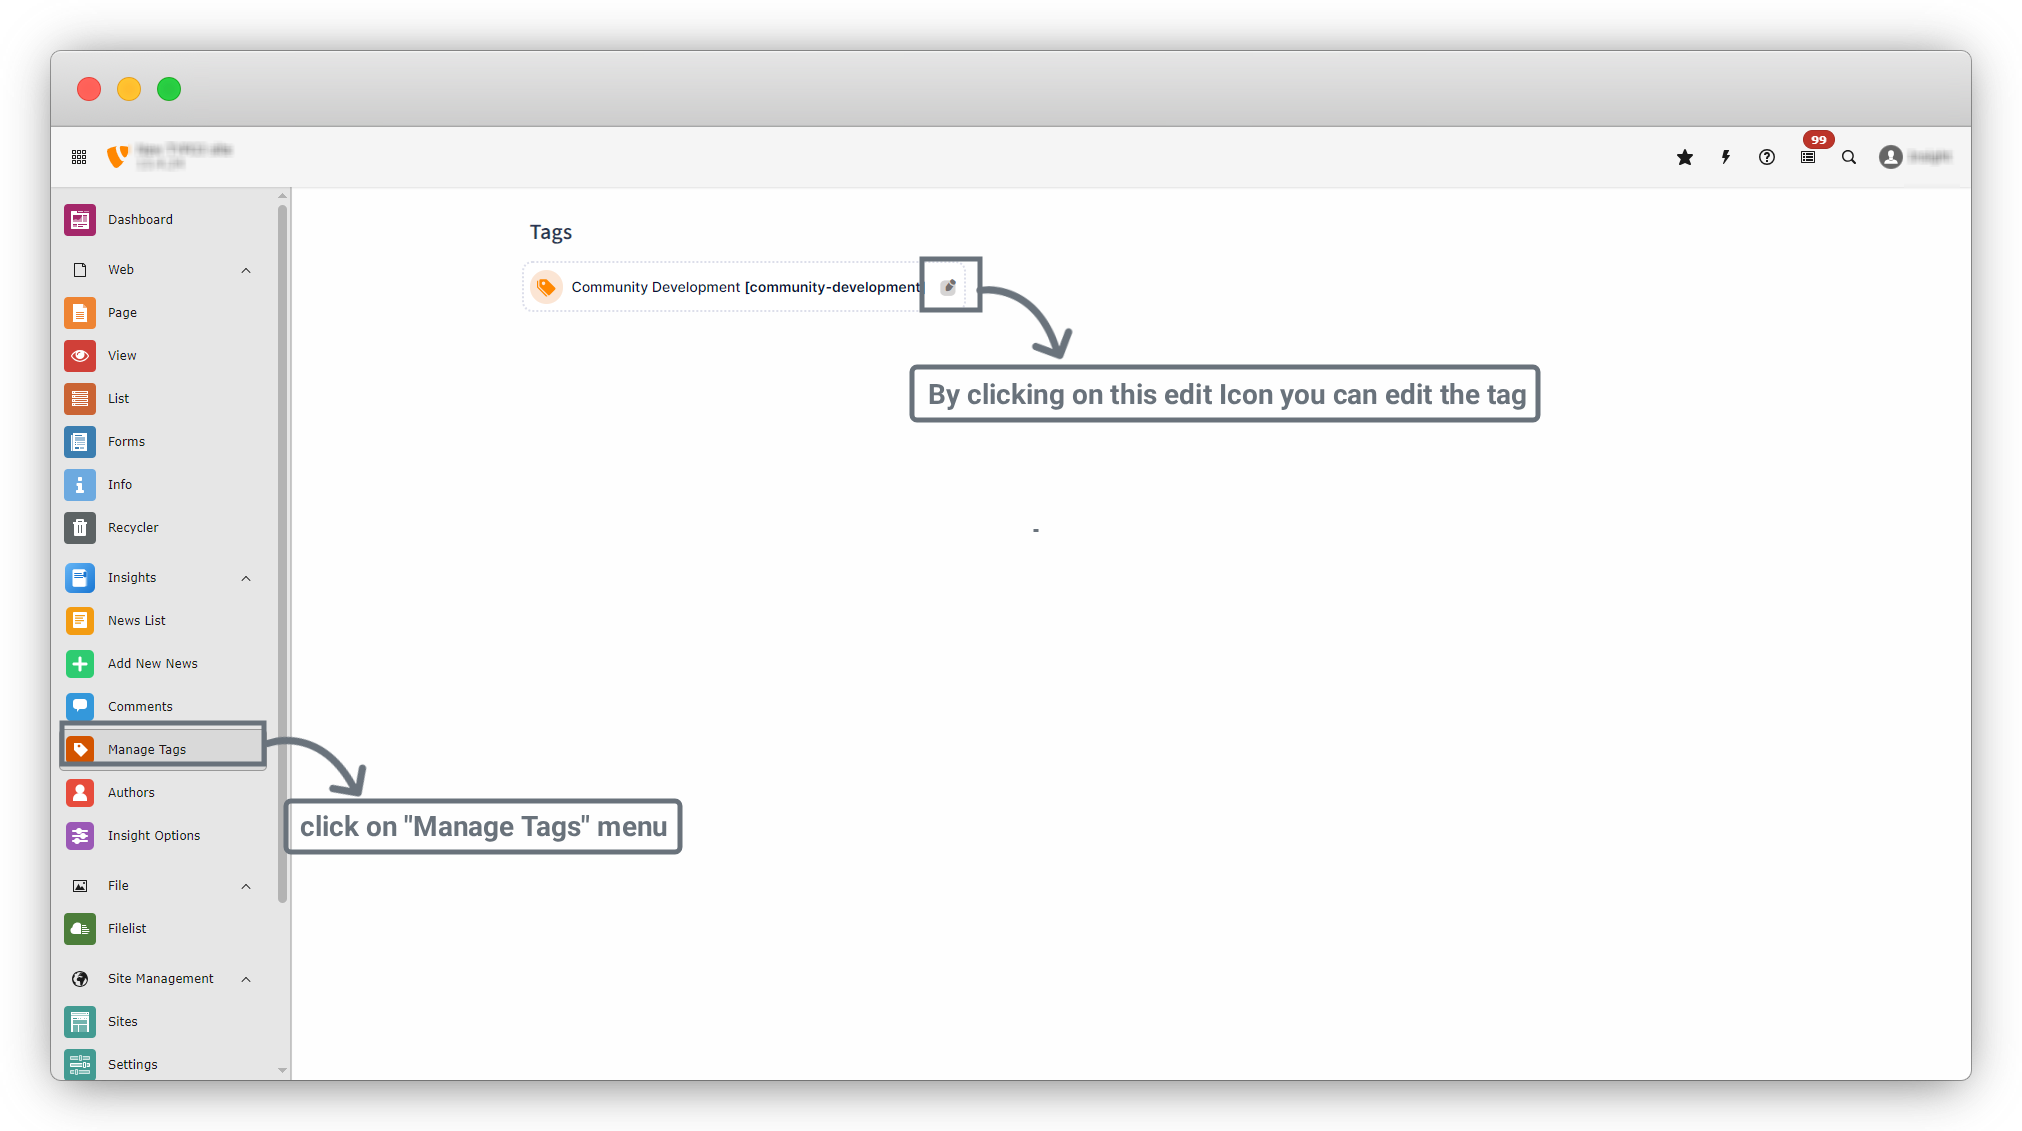Collapse the Site Management group
Image resolution: width=2022 pixels, height=1131 pixels.
[x=246, y=979]
